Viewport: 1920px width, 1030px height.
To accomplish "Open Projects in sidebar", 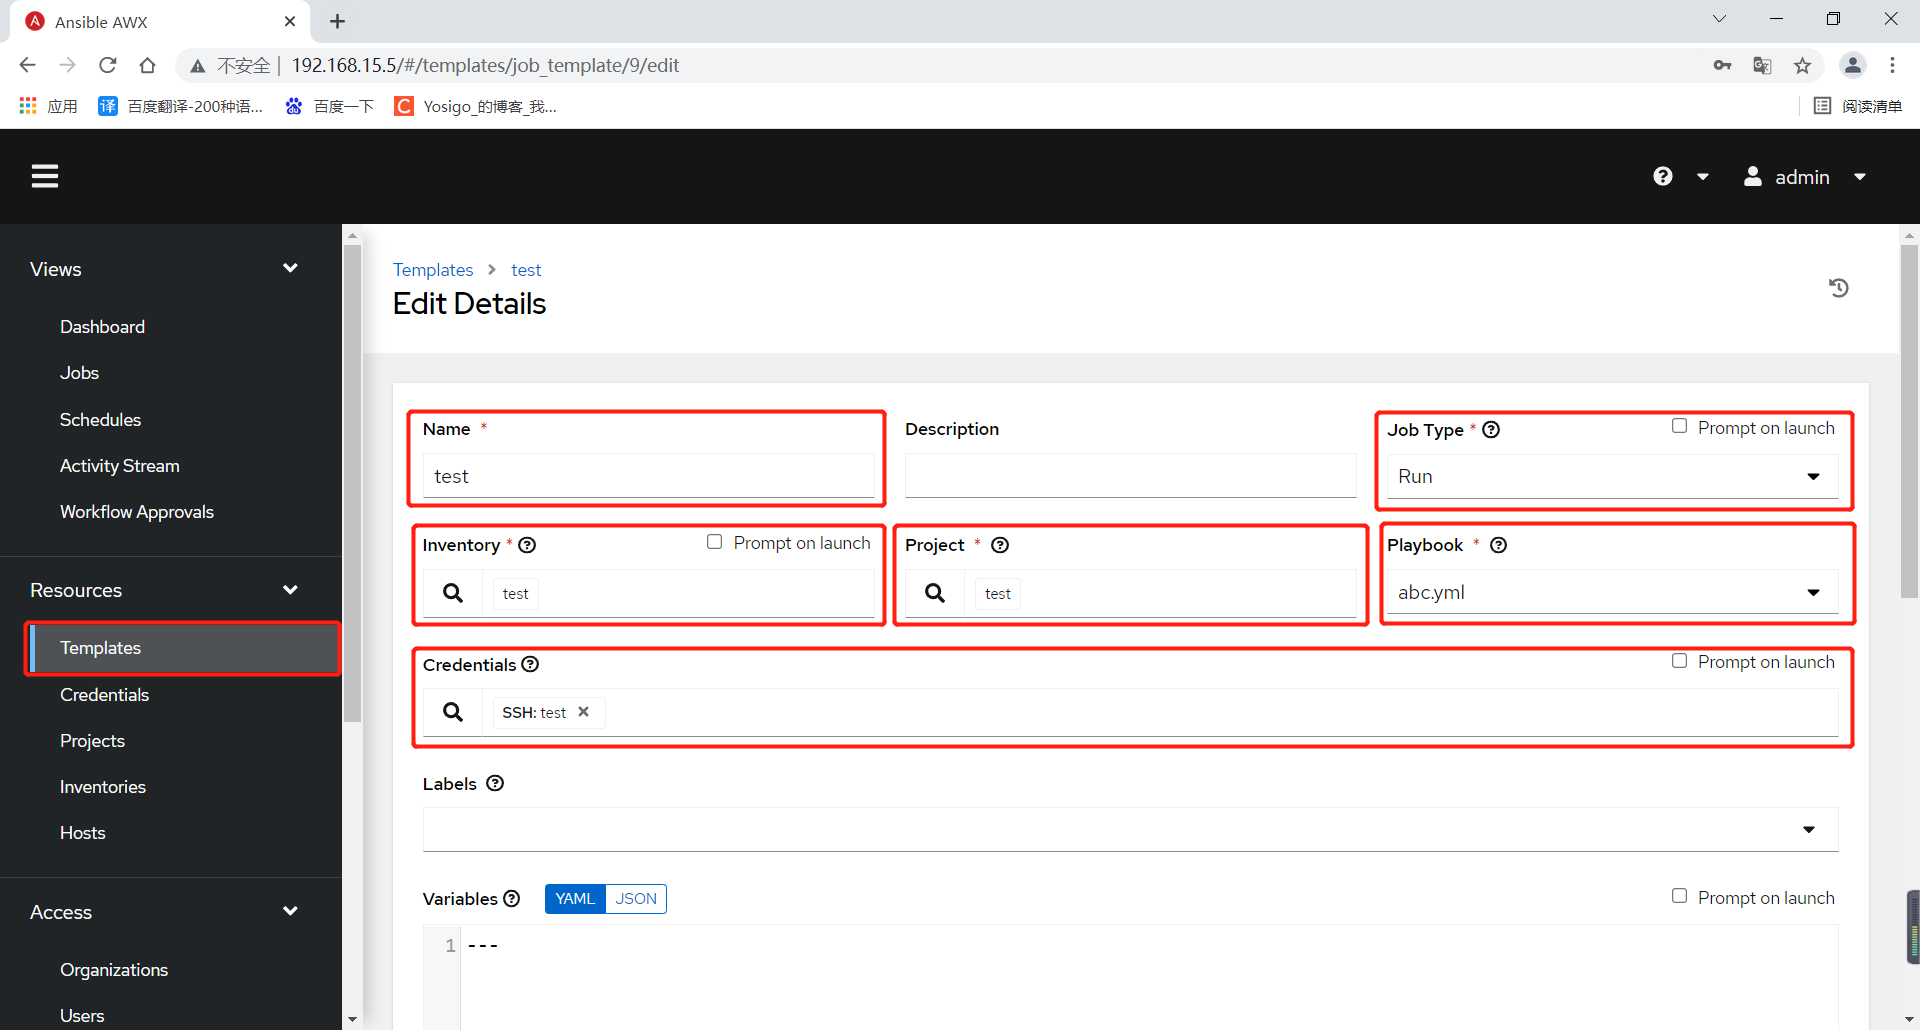I will click(92, 741).
